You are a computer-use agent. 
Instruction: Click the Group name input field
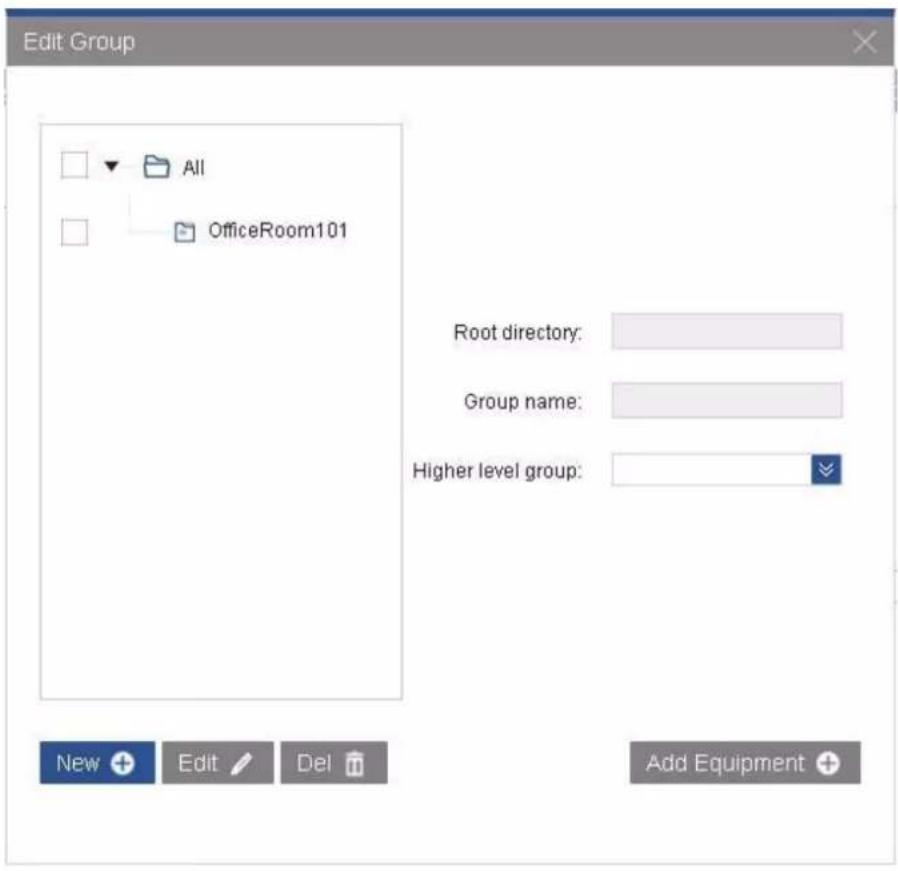[x=727, y=400]
